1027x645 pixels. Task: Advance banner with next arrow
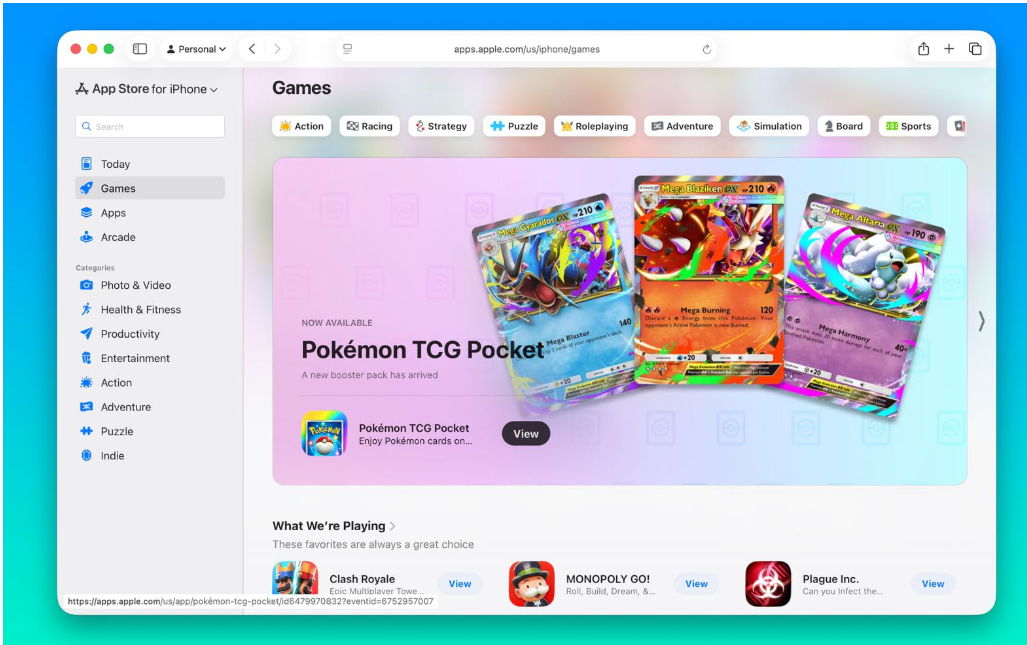(981, 321)
